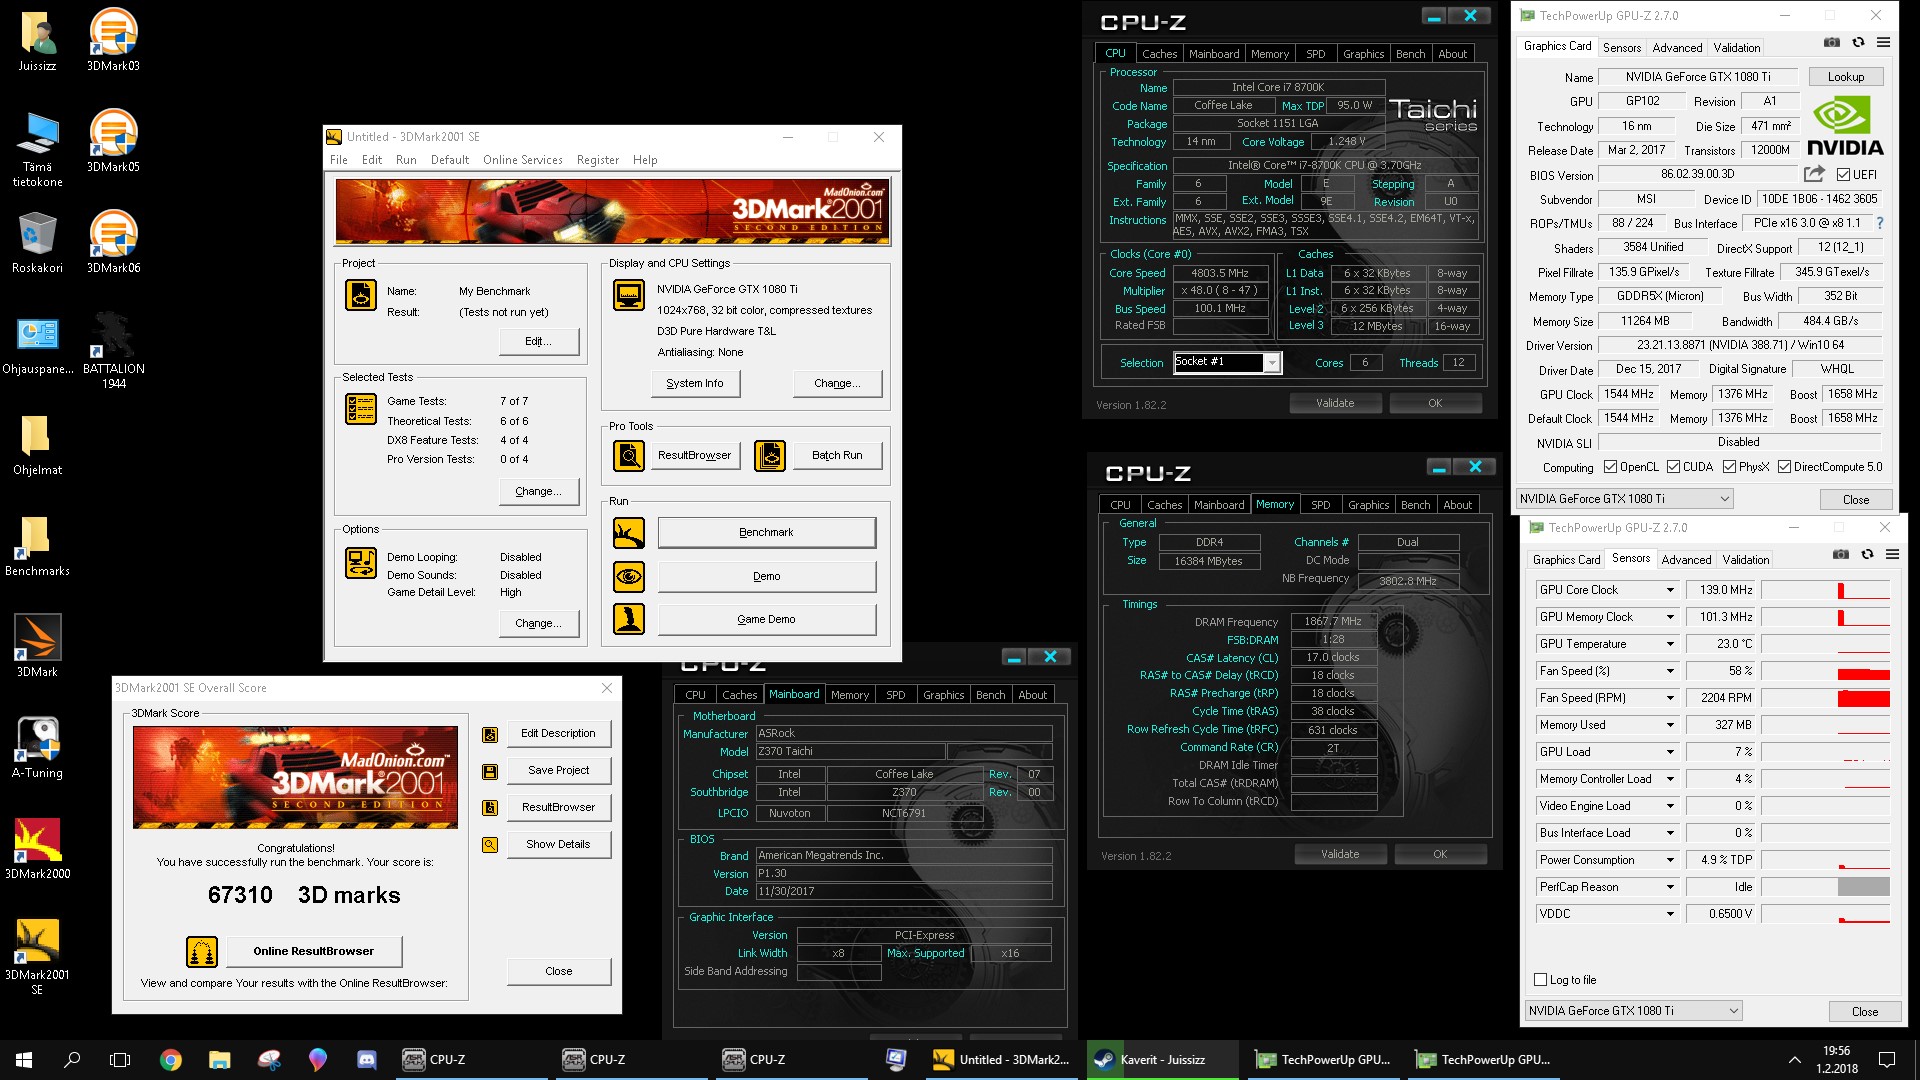
Task: Switch to Caches tab in top CPU-Z window
Action: 1159,54
